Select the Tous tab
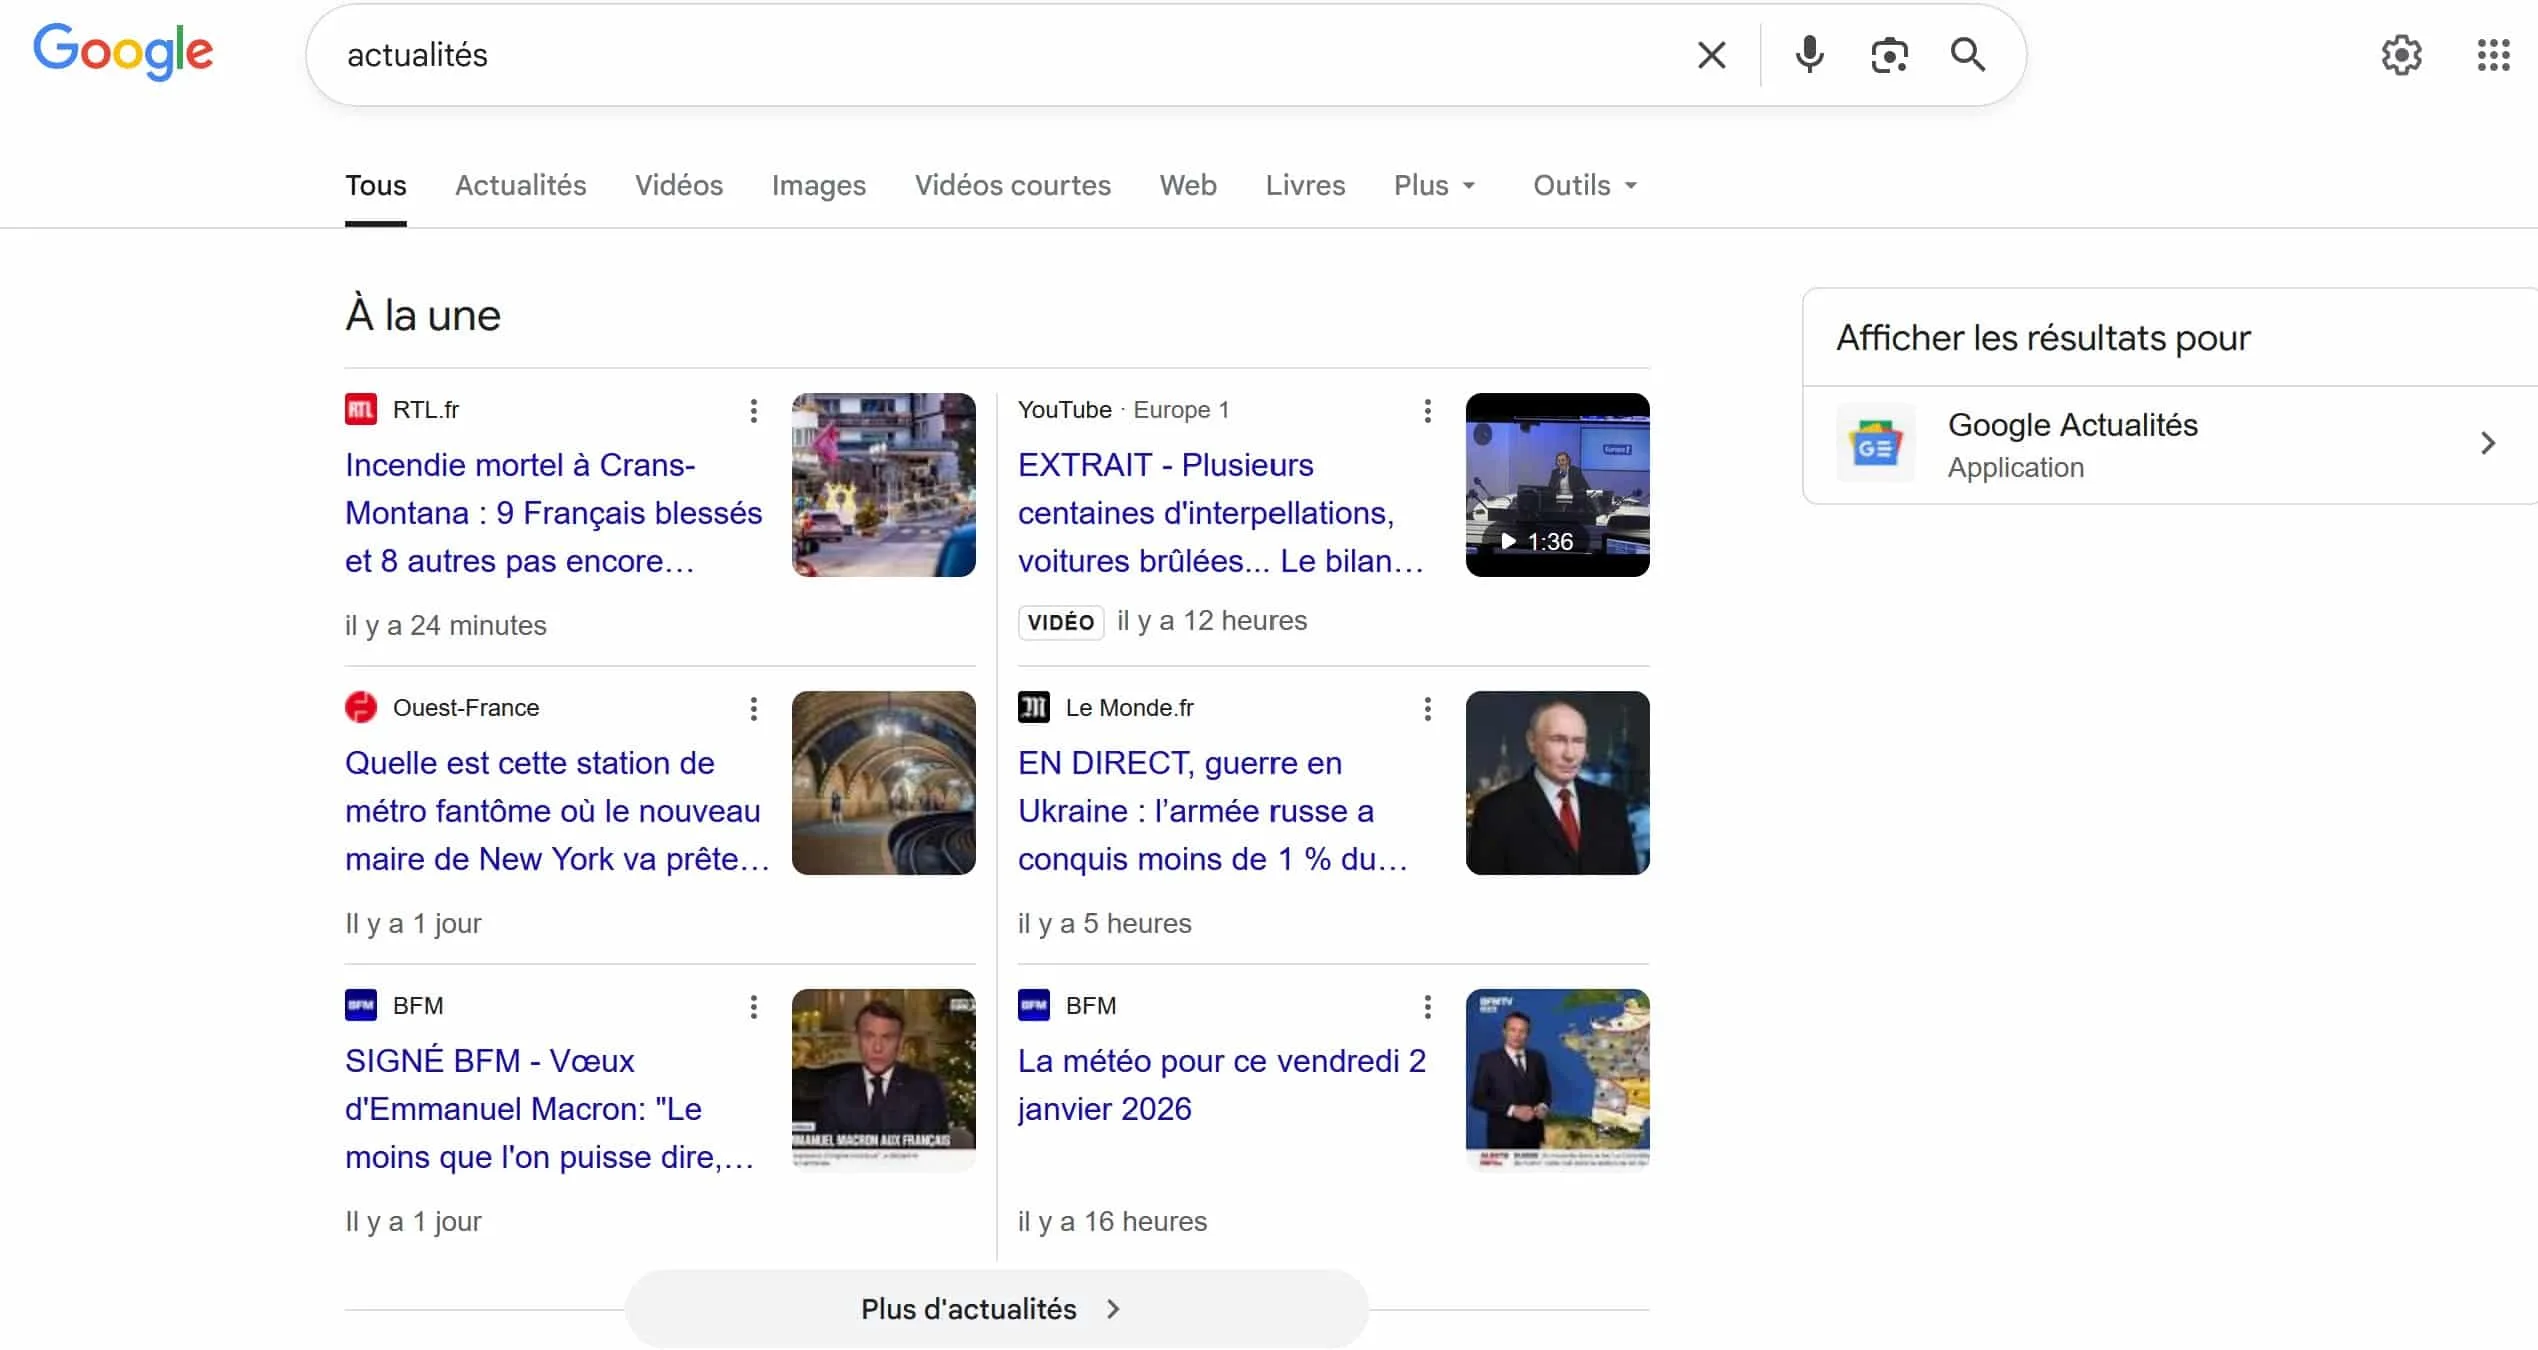 pyautogui.click(x=376, y=186)
